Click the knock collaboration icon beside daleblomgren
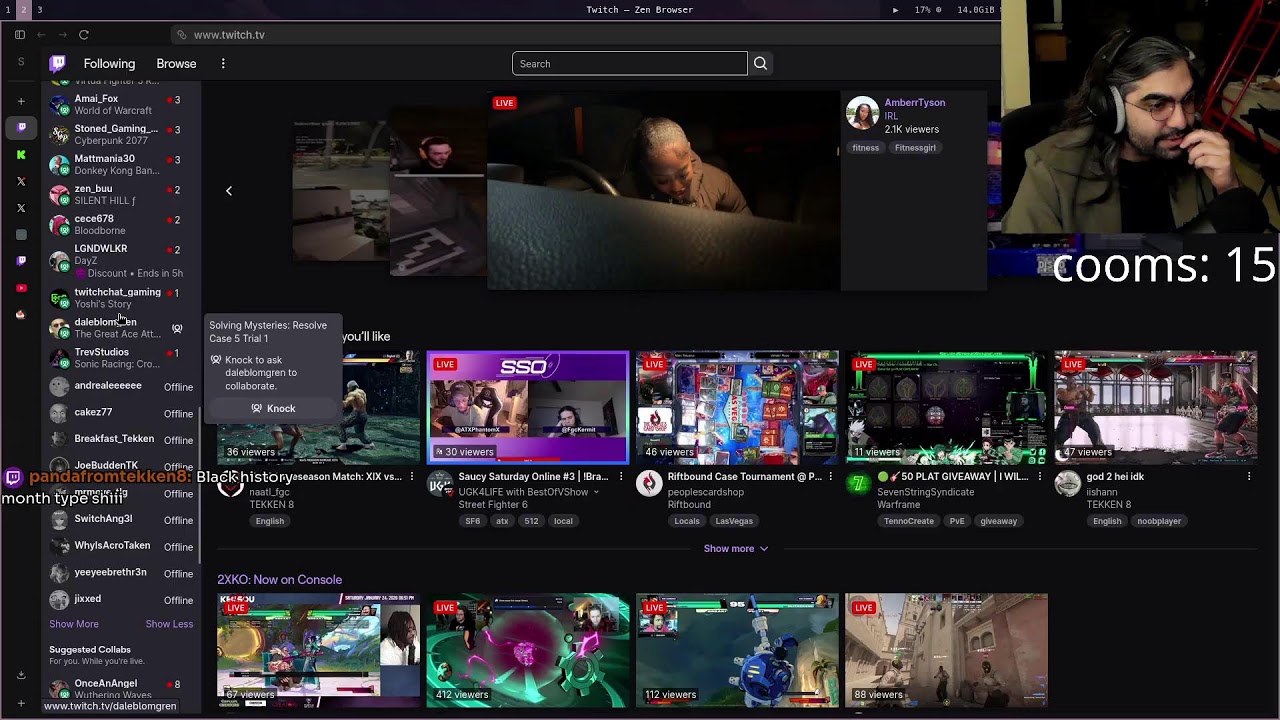1280x720 pixels. pos(177,328)
